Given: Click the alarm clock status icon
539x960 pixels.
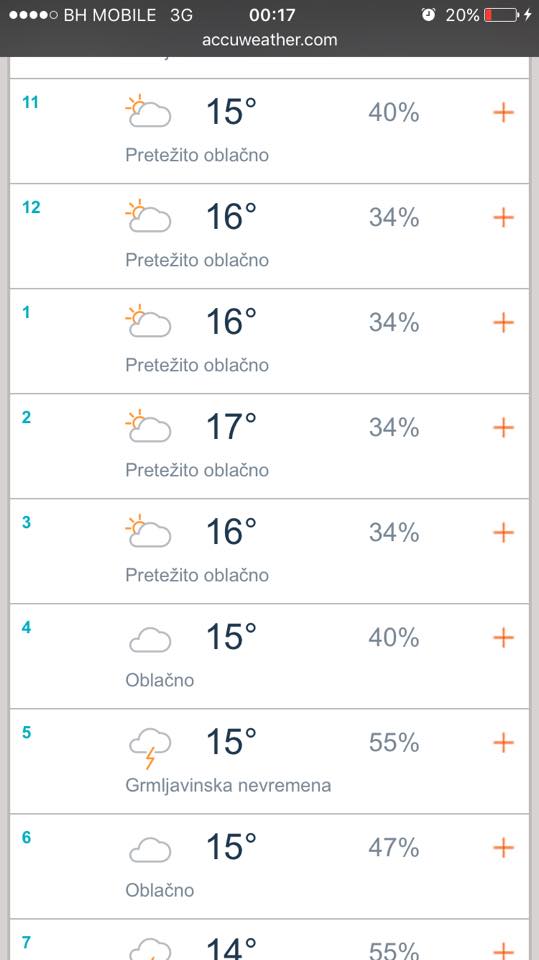Looking at the screenshot, I should [429, 15].
